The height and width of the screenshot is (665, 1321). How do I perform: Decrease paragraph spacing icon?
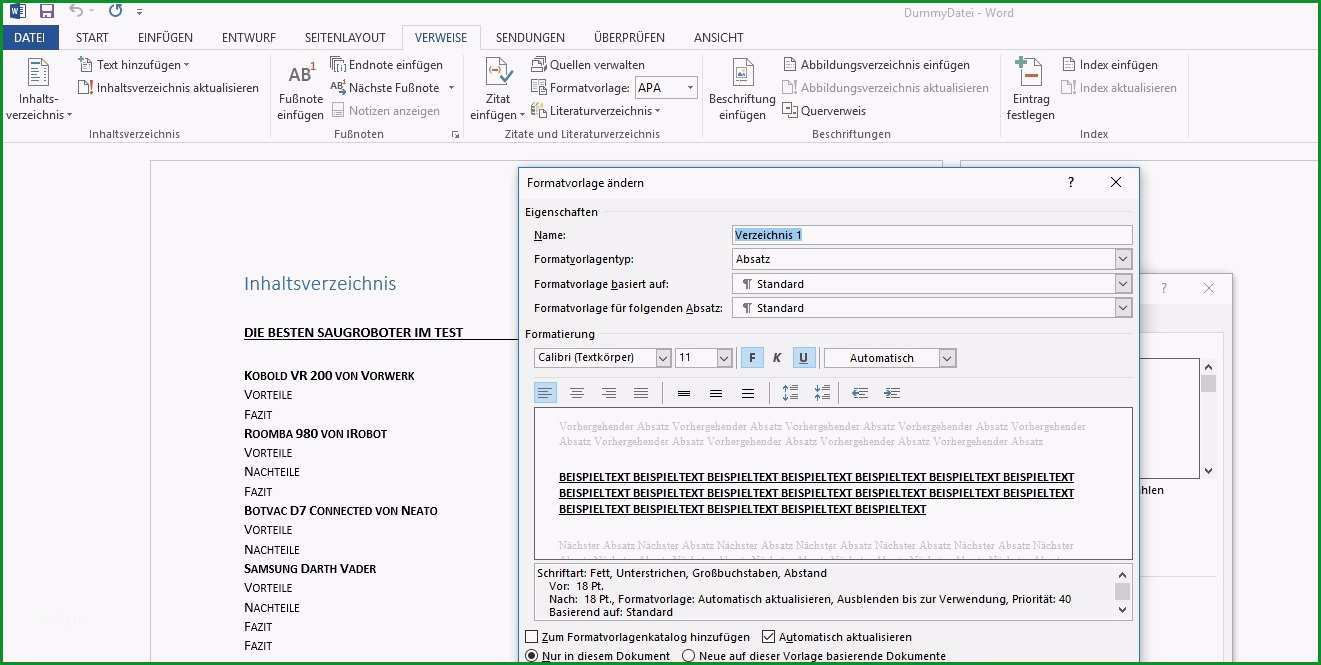(822, 393)
